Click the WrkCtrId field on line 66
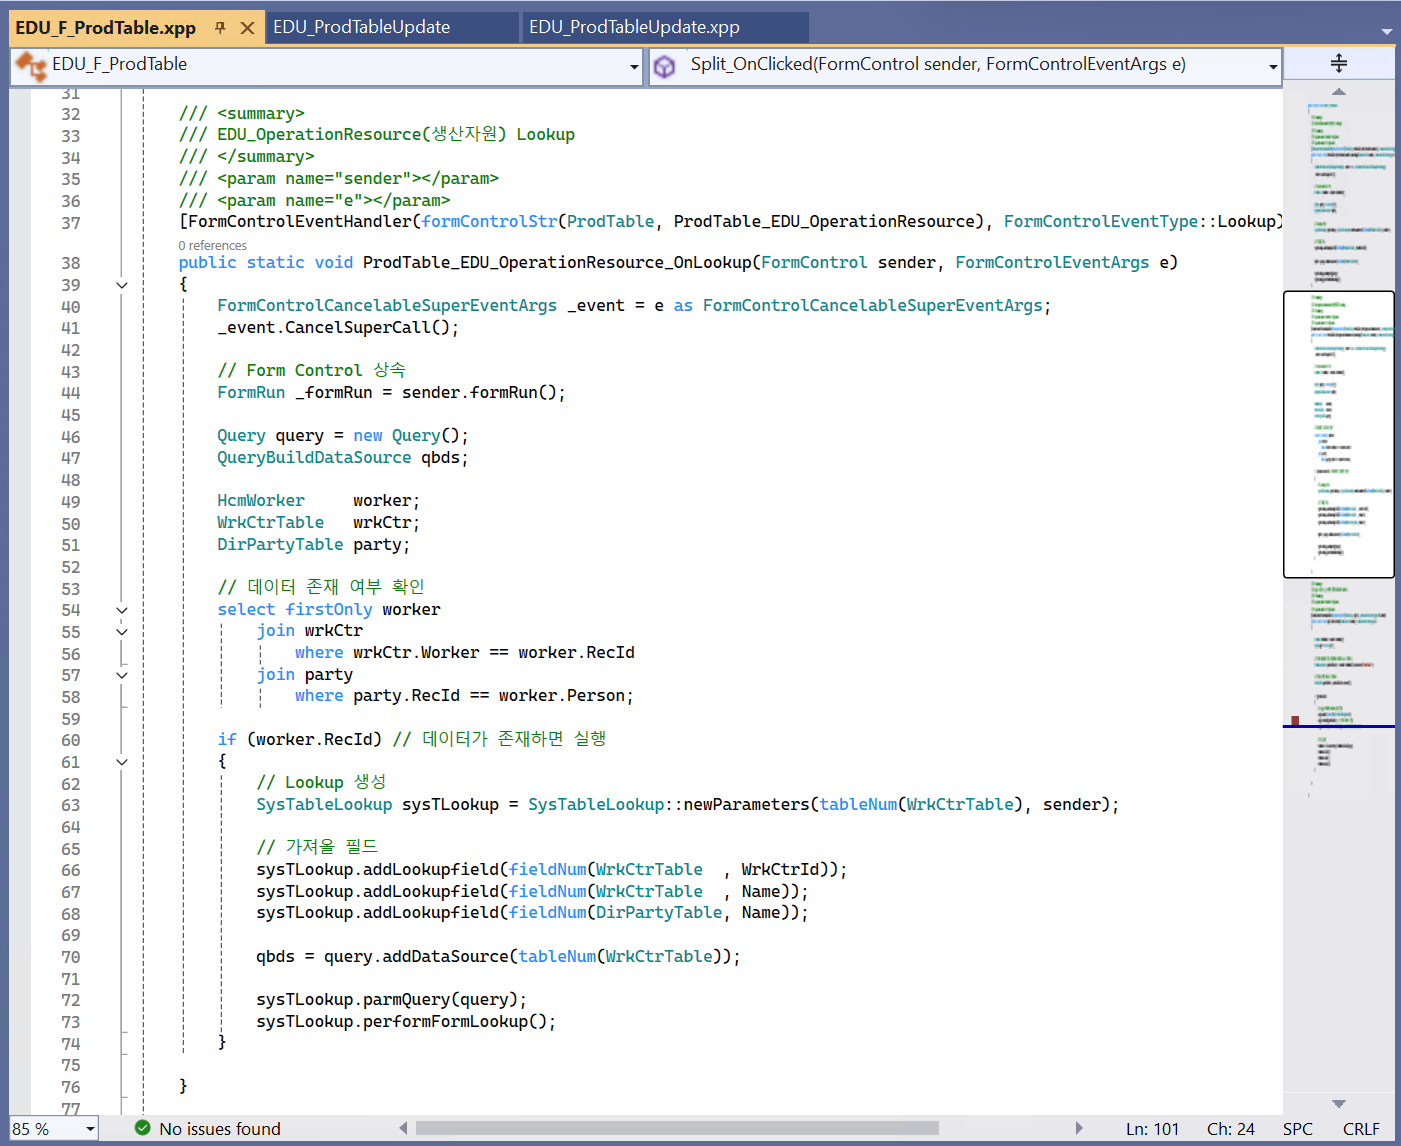 coord(780,870)
